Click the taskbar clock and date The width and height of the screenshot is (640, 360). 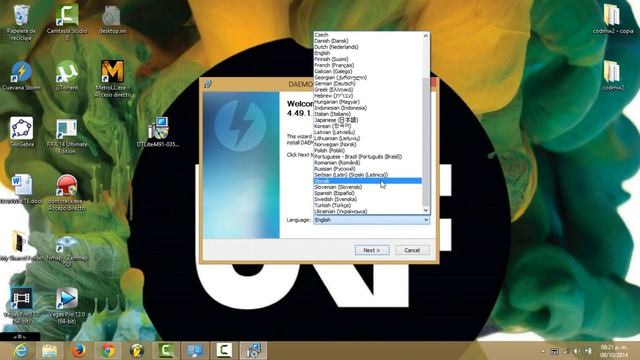point(613,351)
